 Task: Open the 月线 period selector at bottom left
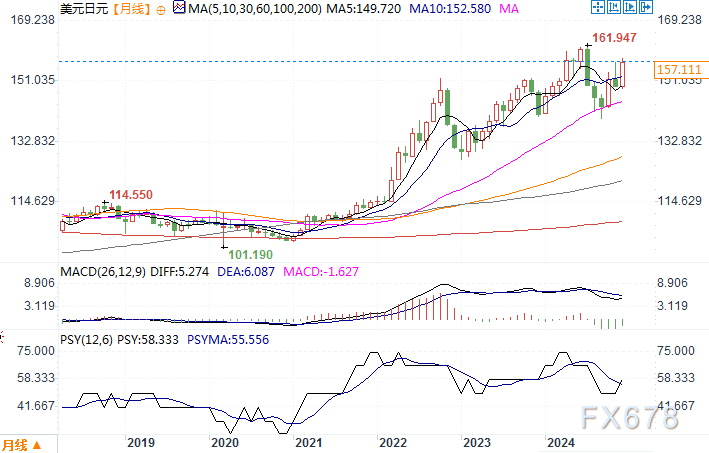point(15,444)
